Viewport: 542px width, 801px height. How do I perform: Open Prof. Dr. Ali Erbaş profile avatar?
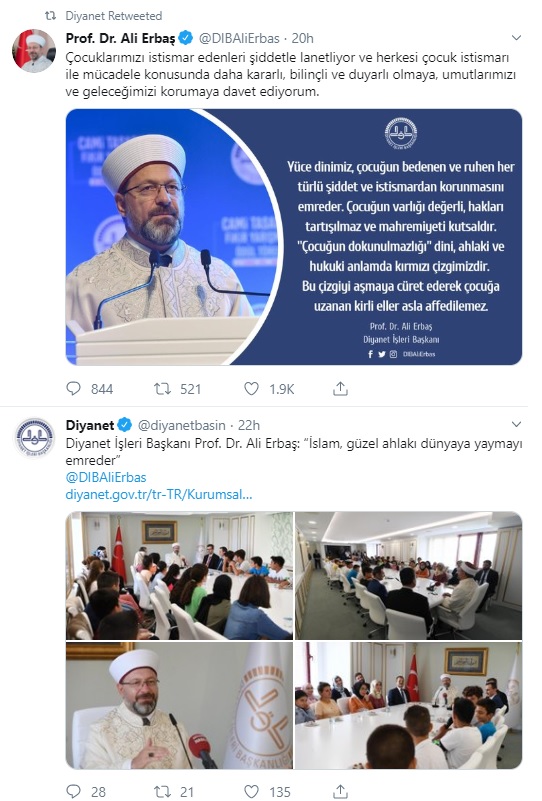tap(34, 51)
